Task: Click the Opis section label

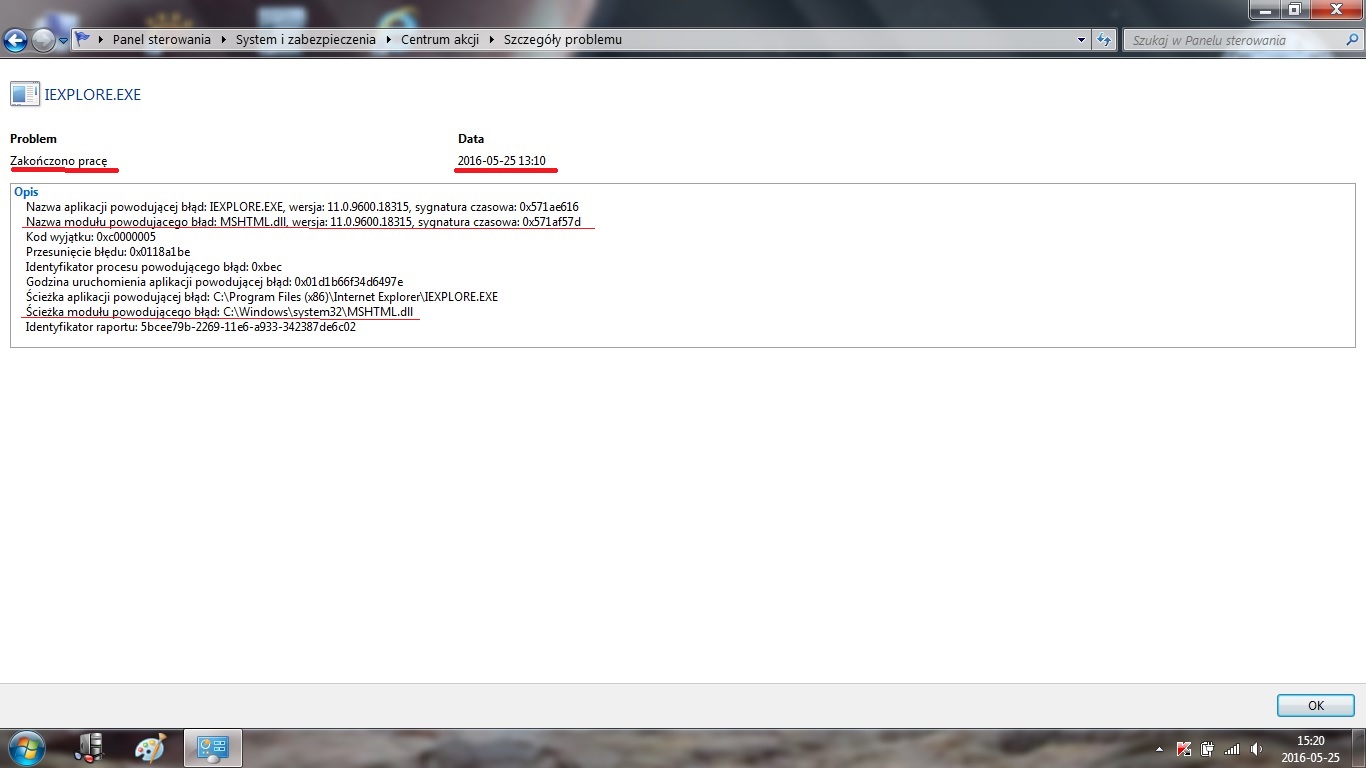Action: (26, 191)
